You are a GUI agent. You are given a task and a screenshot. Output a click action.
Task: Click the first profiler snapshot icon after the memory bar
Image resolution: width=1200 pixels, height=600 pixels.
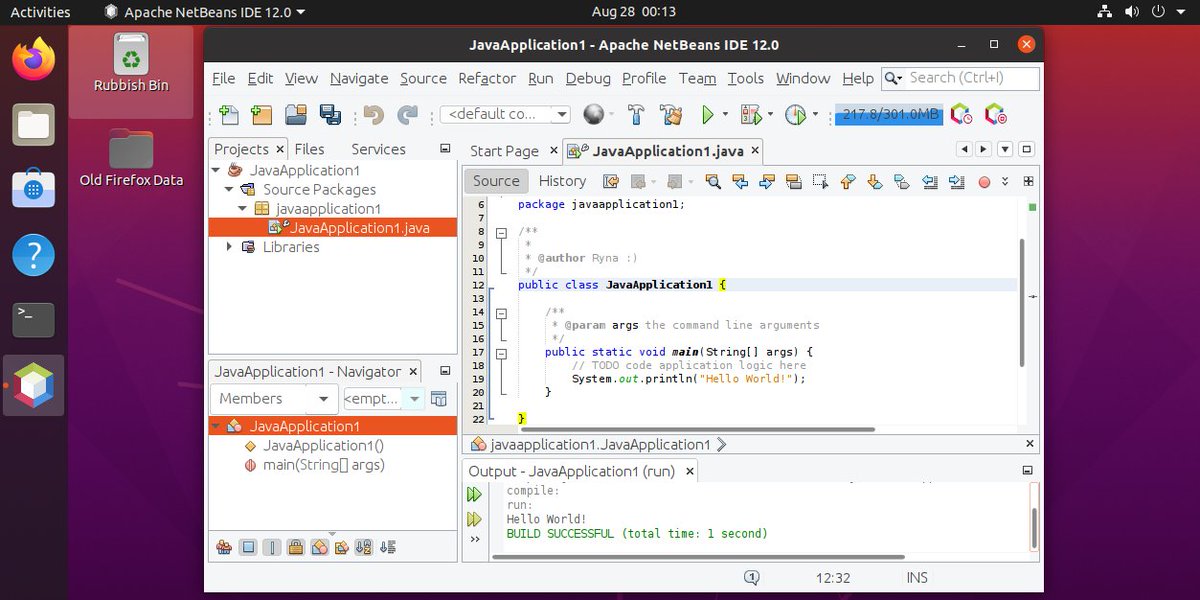tap(961, 114)
